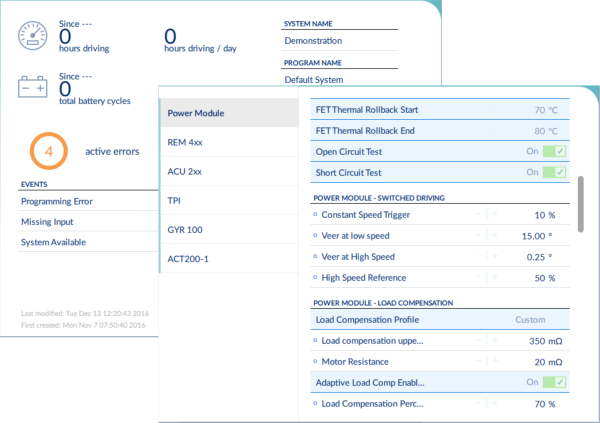Click Power Module - Load Compensation heading
The width and height of the screenshot is (600, 423).
383,303
